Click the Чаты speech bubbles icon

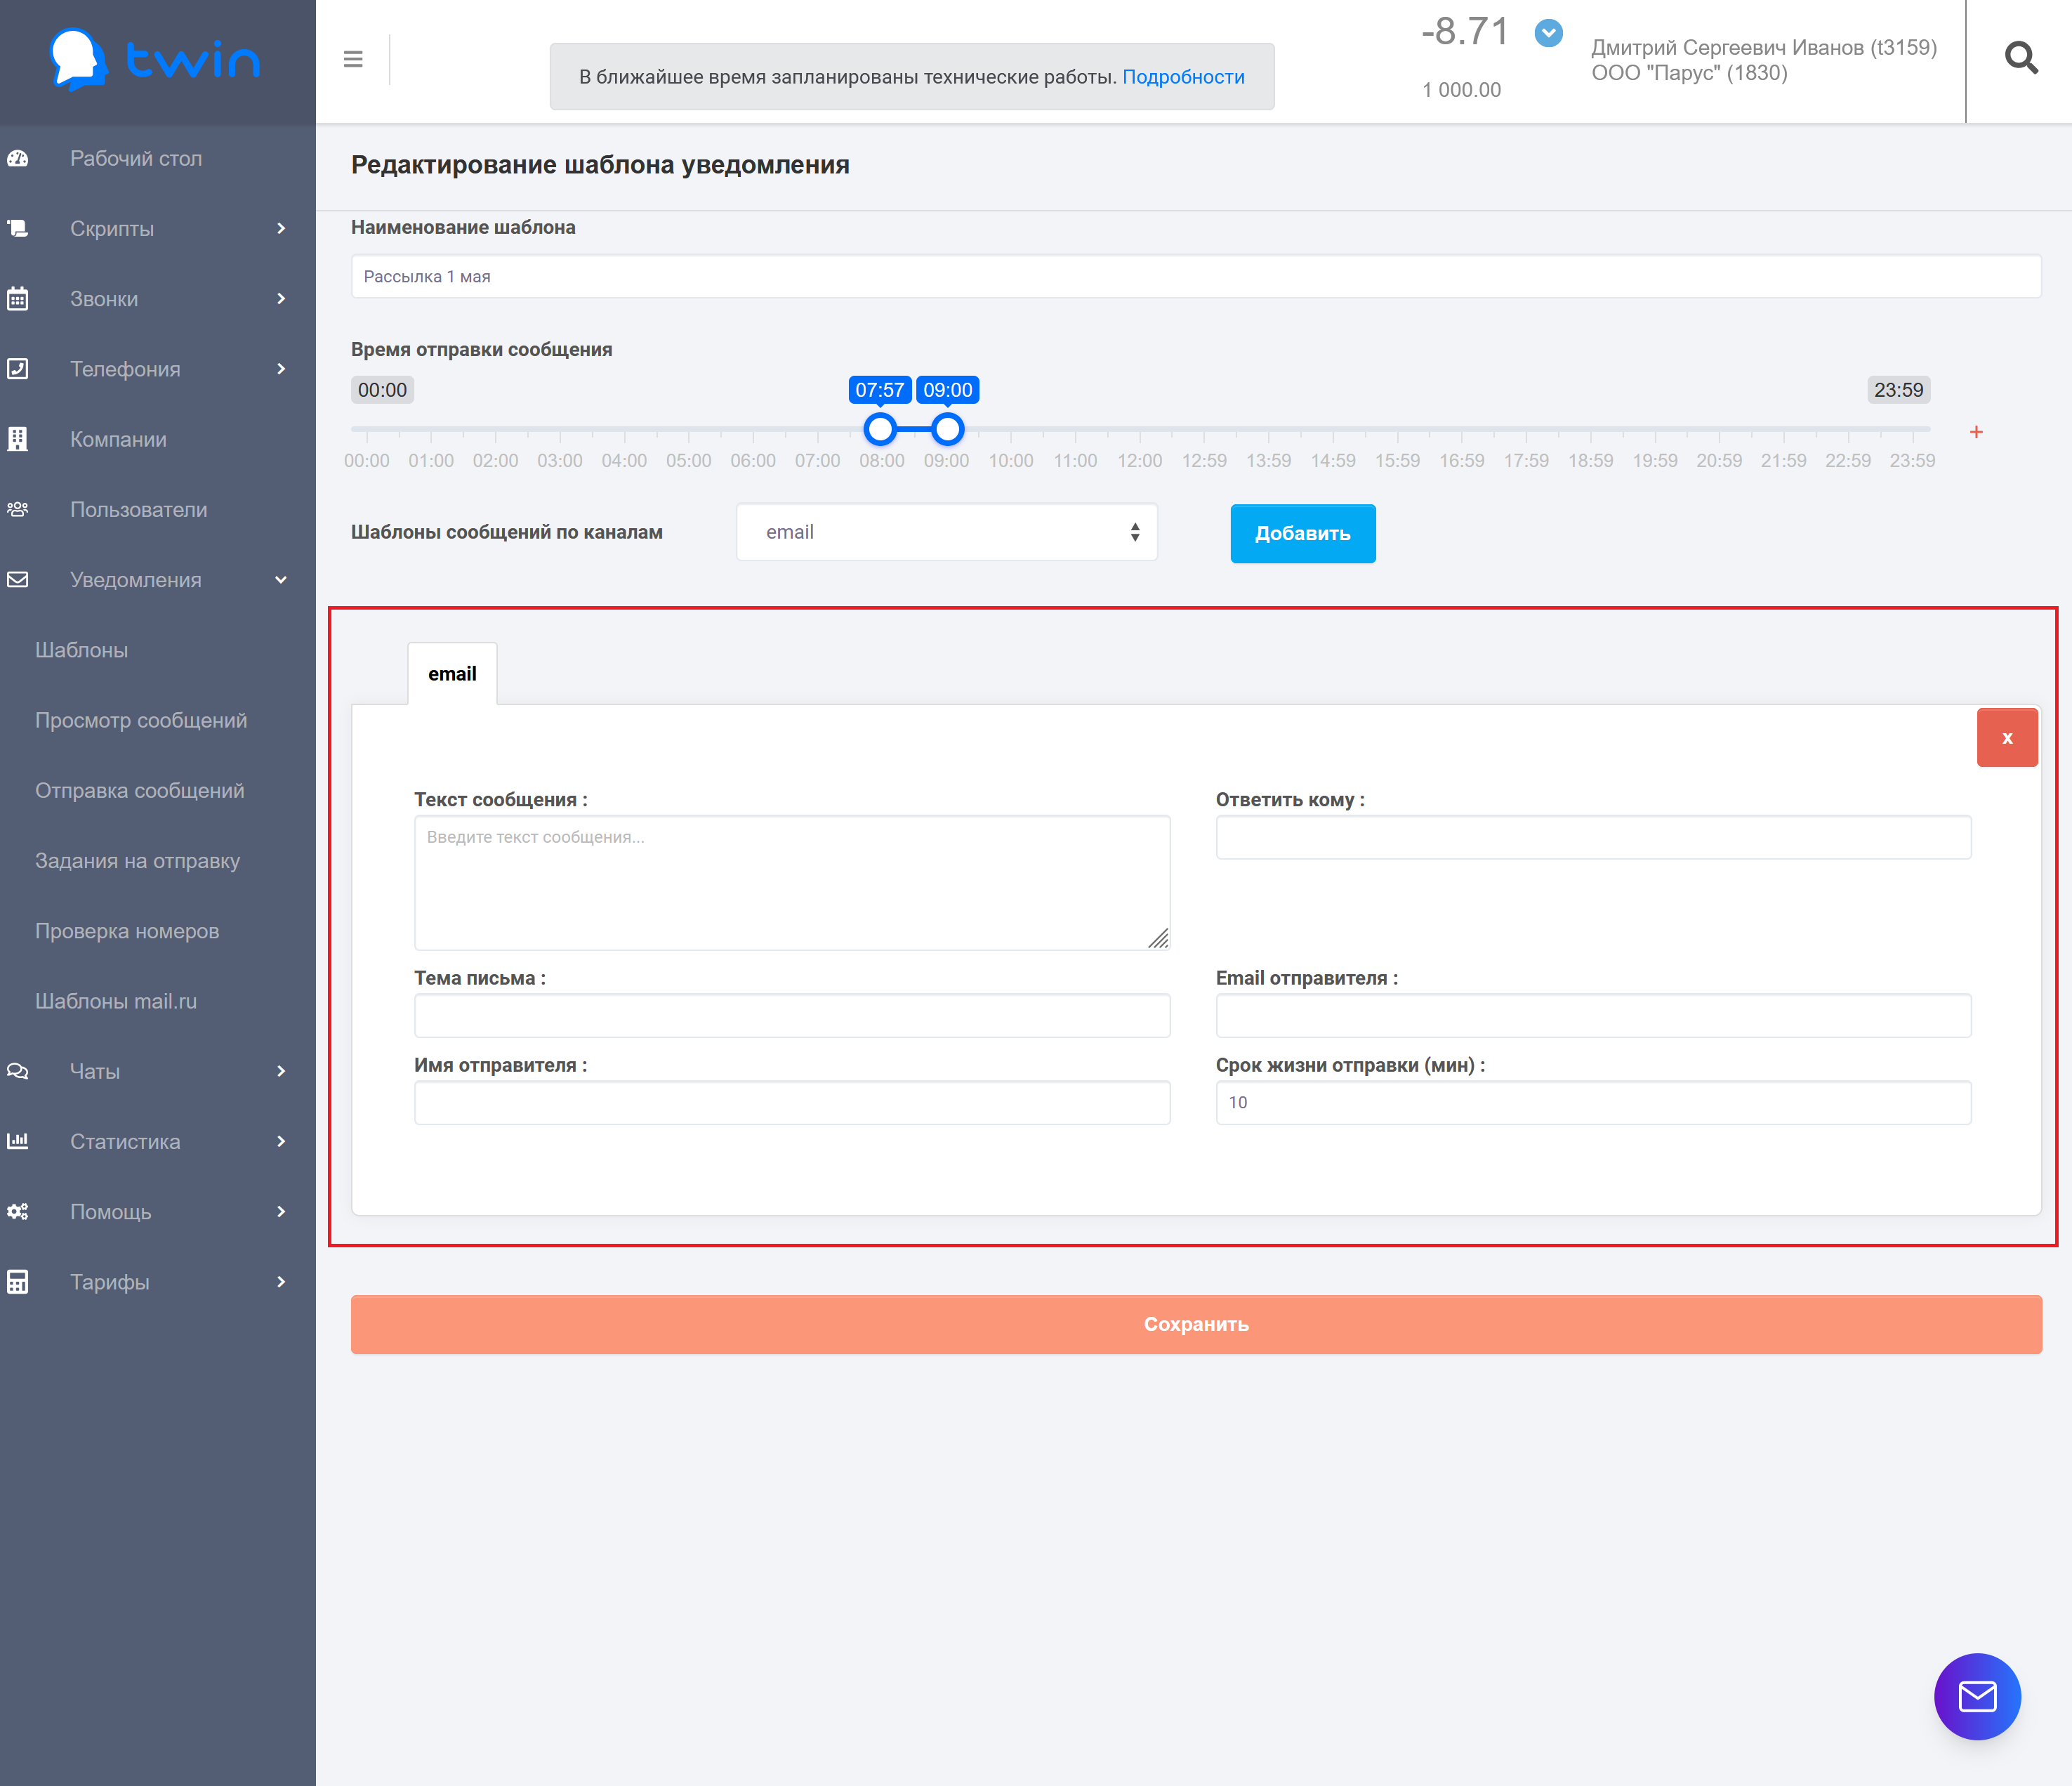click(18, 1071)
